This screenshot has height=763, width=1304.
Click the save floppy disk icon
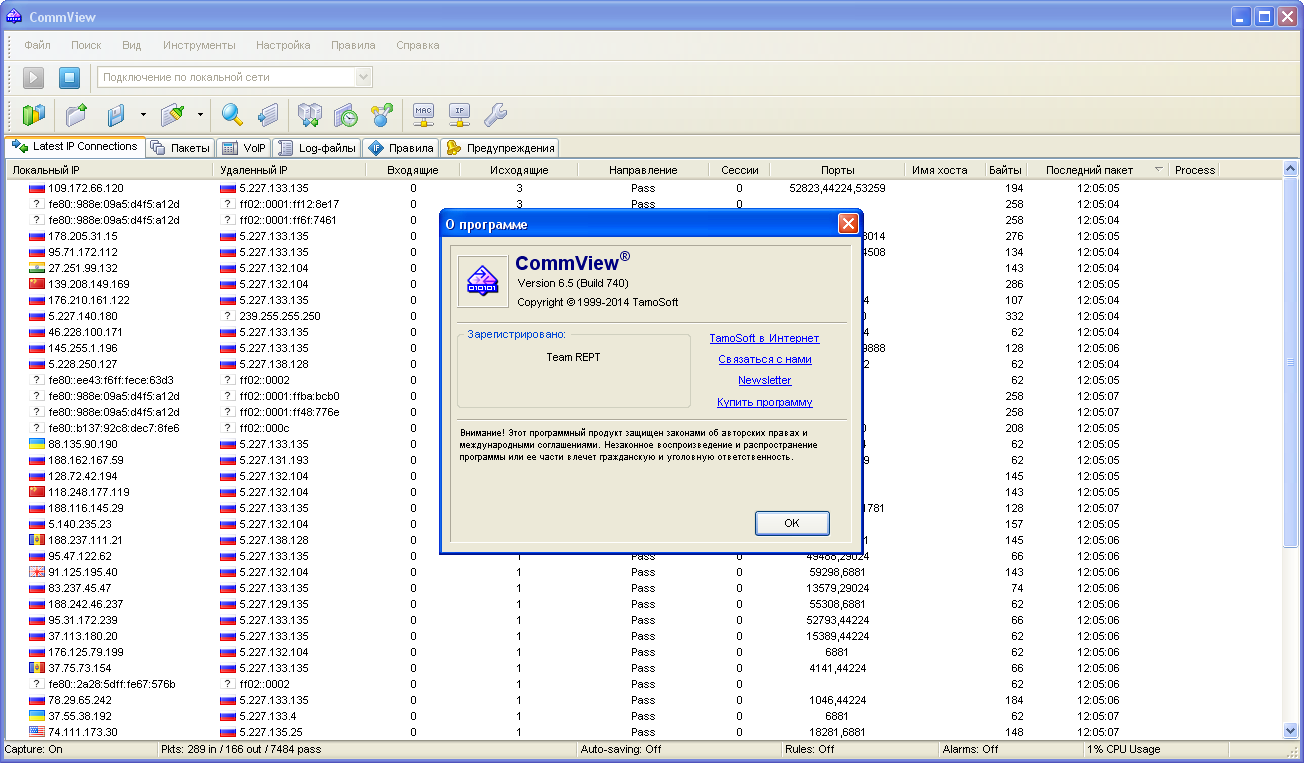pos(116,115)
